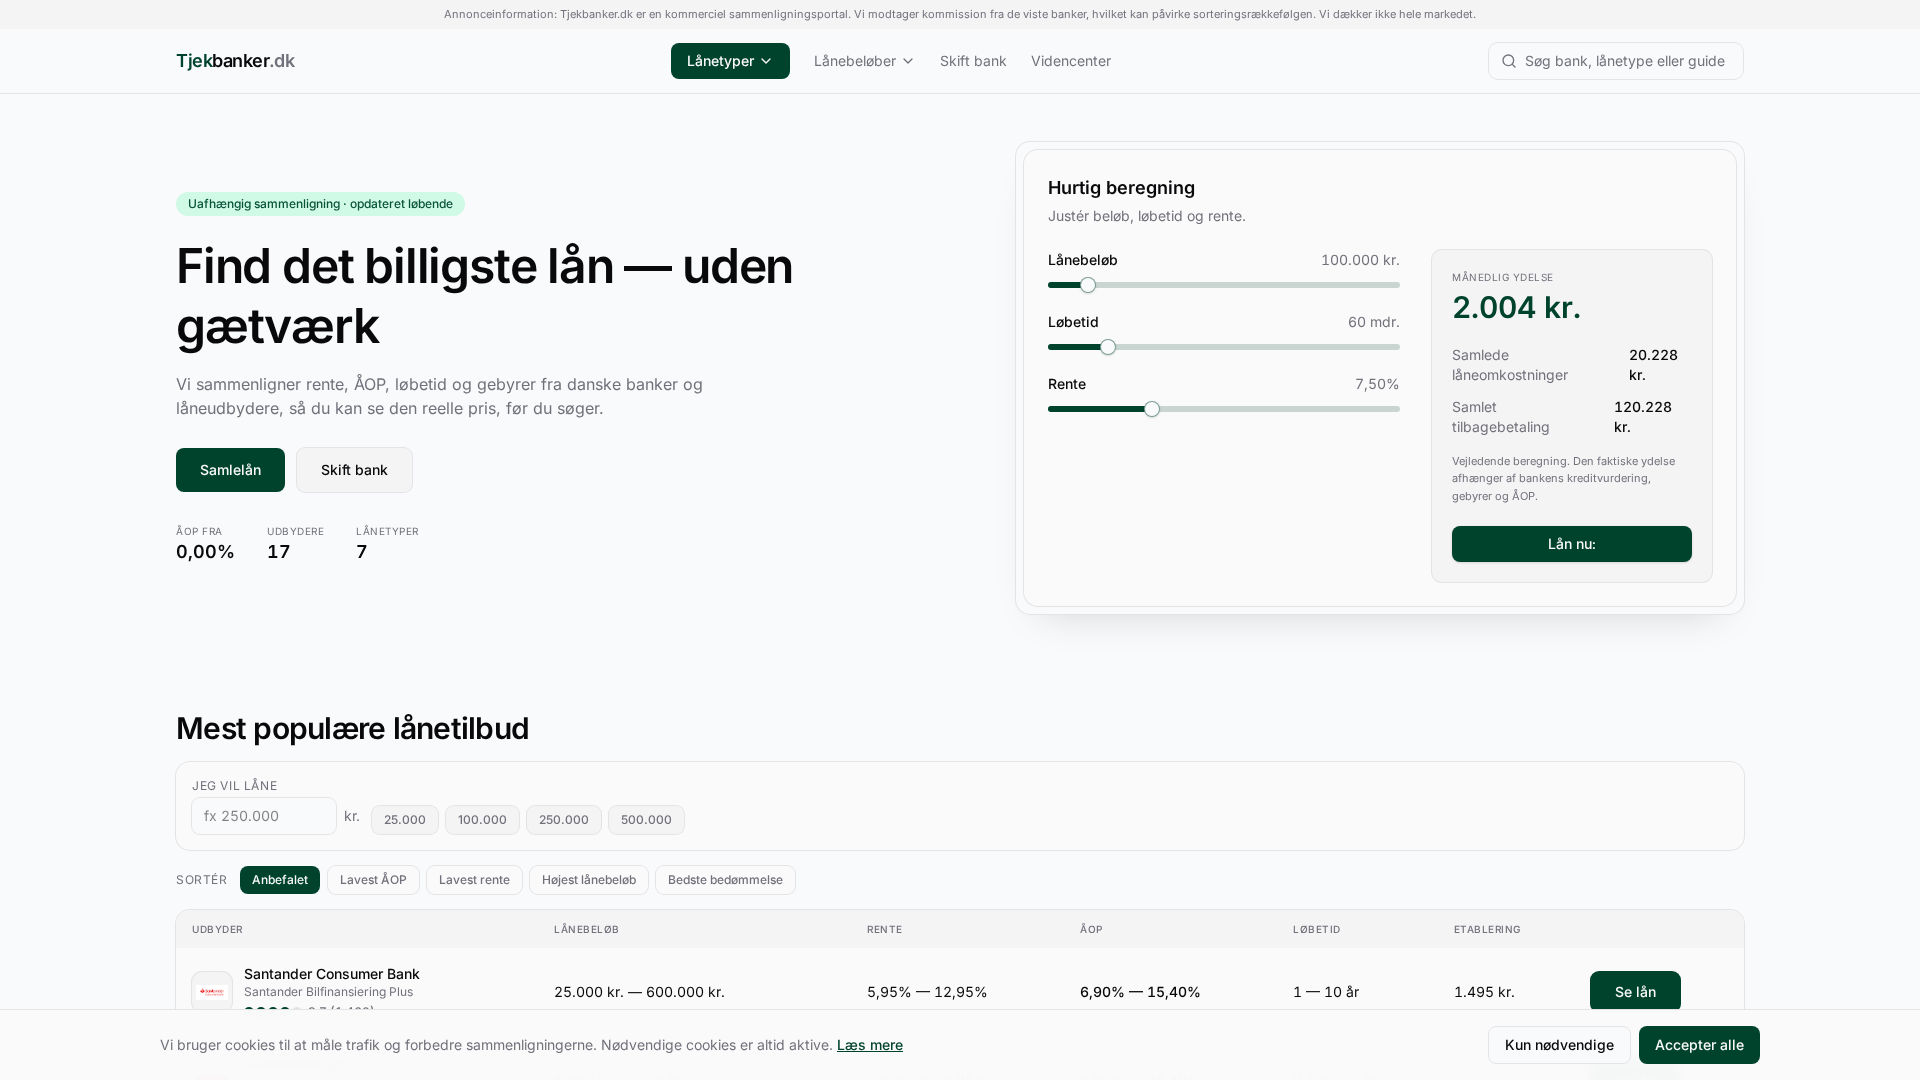
Task: Click the Rente column header
Action: coord(884,930)
